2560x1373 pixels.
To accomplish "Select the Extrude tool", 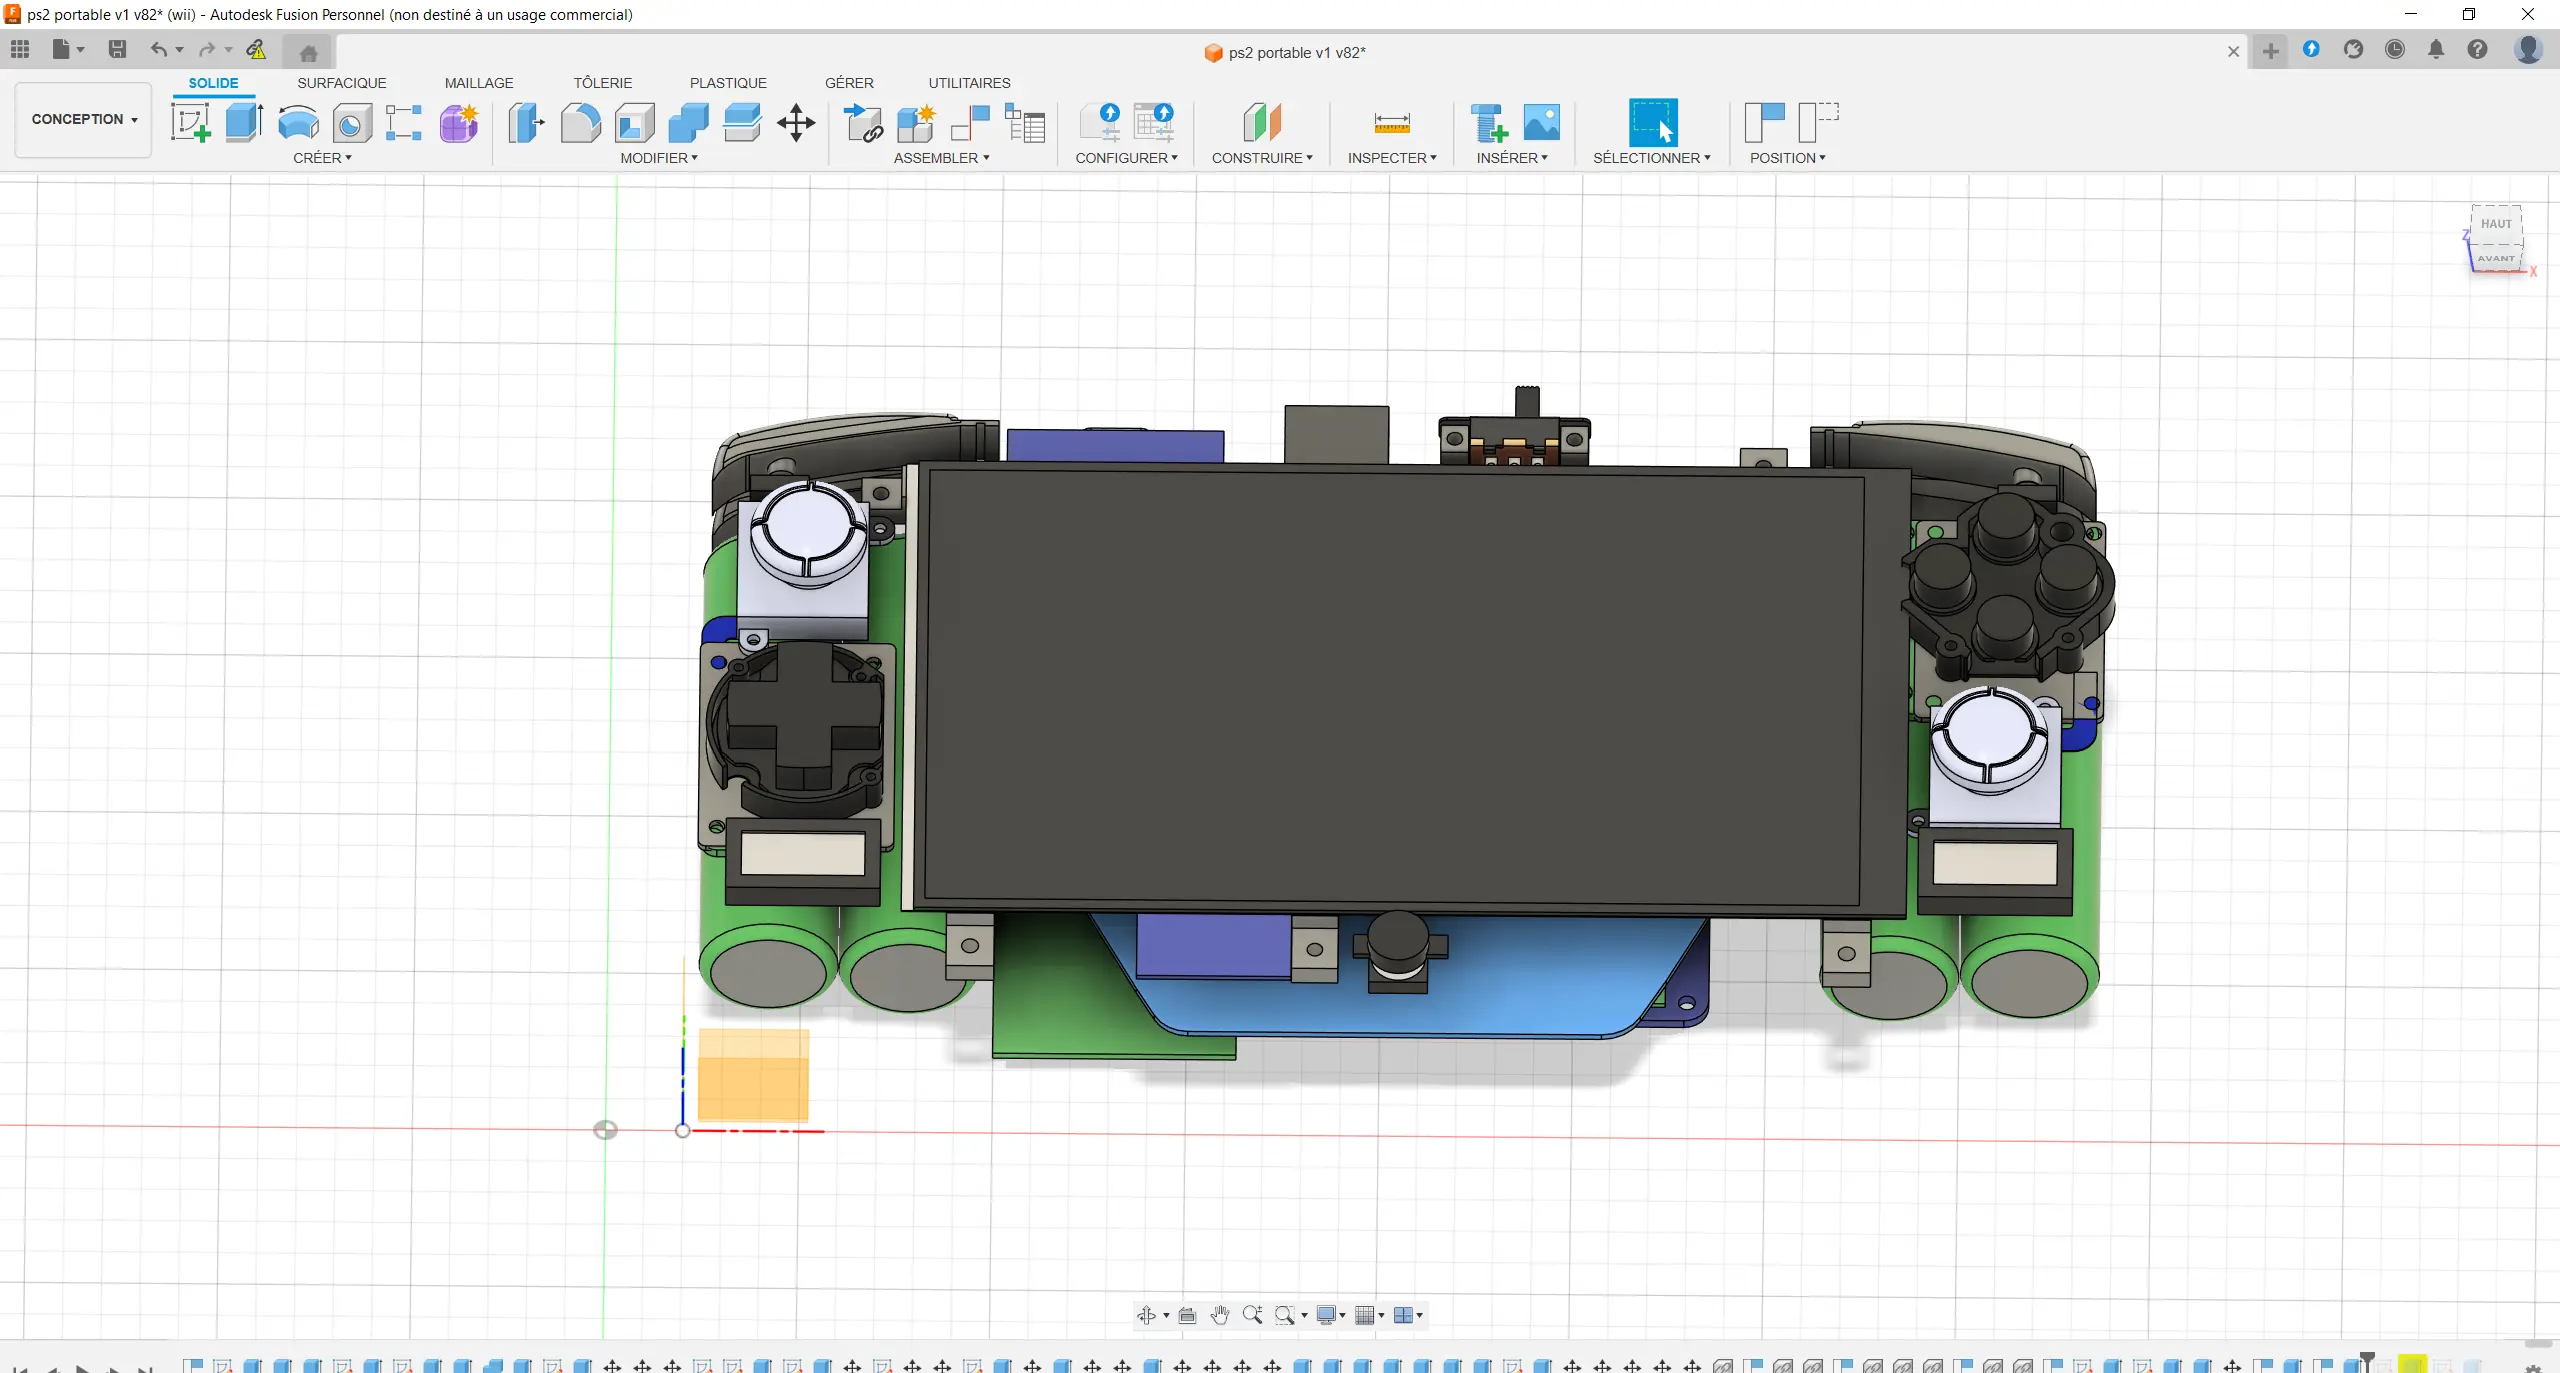I will click(x=244, y=123).
